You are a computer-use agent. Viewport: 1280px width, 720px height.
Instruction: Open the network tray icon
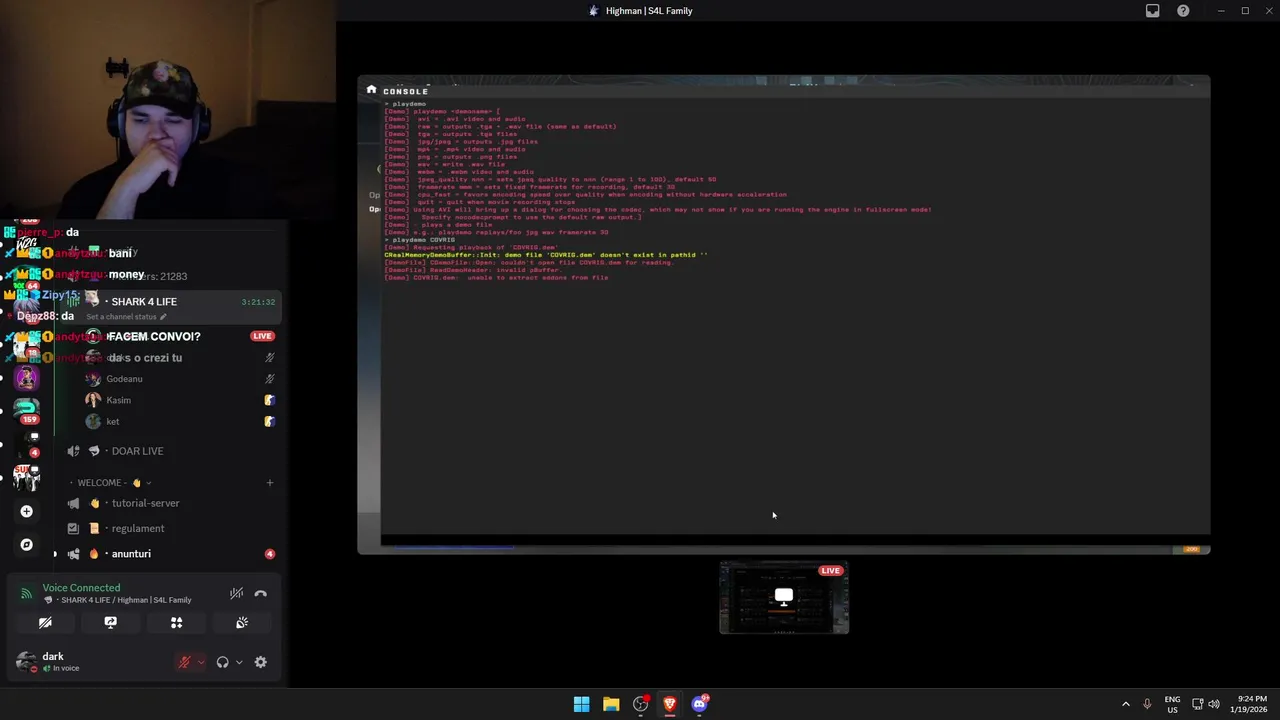pos(1197,704)
